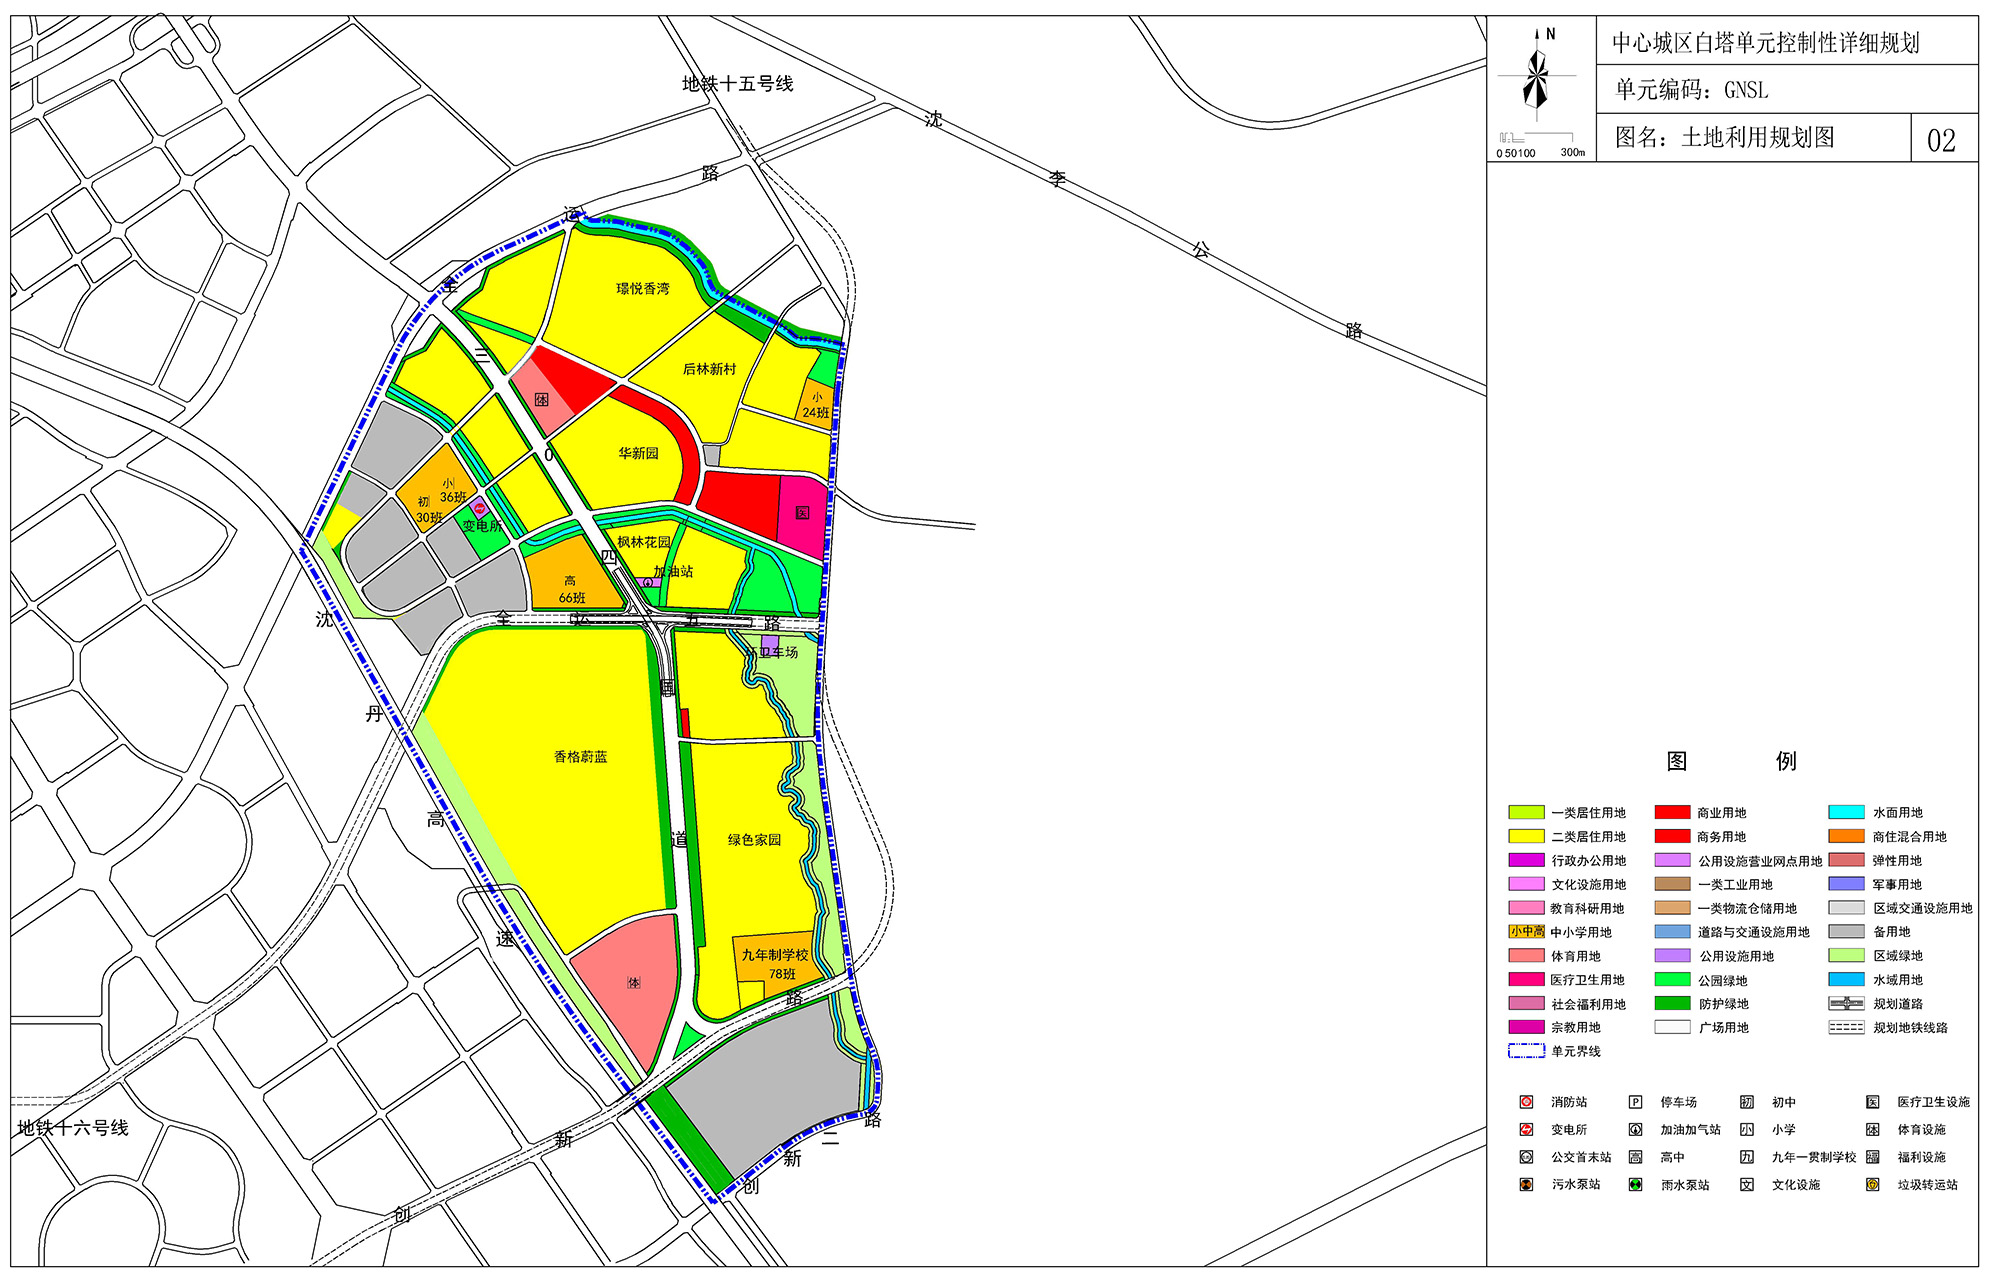Screen dimensions: 2000x1285
Task: Click the 香格蔚蓝 residential parcel label
Action: tap(580, 757)
